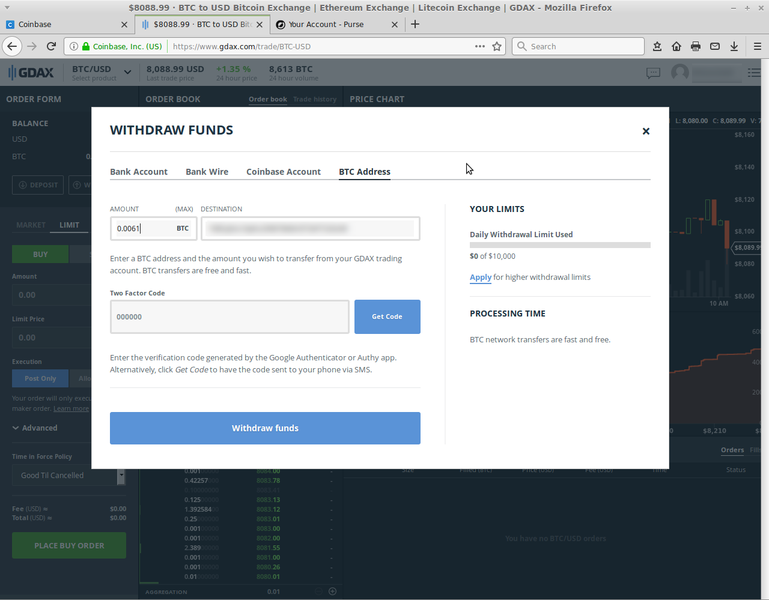The height and width of the screenshot is (600, 769).
Task: Click the order Amount field
Action: point(51,295)
